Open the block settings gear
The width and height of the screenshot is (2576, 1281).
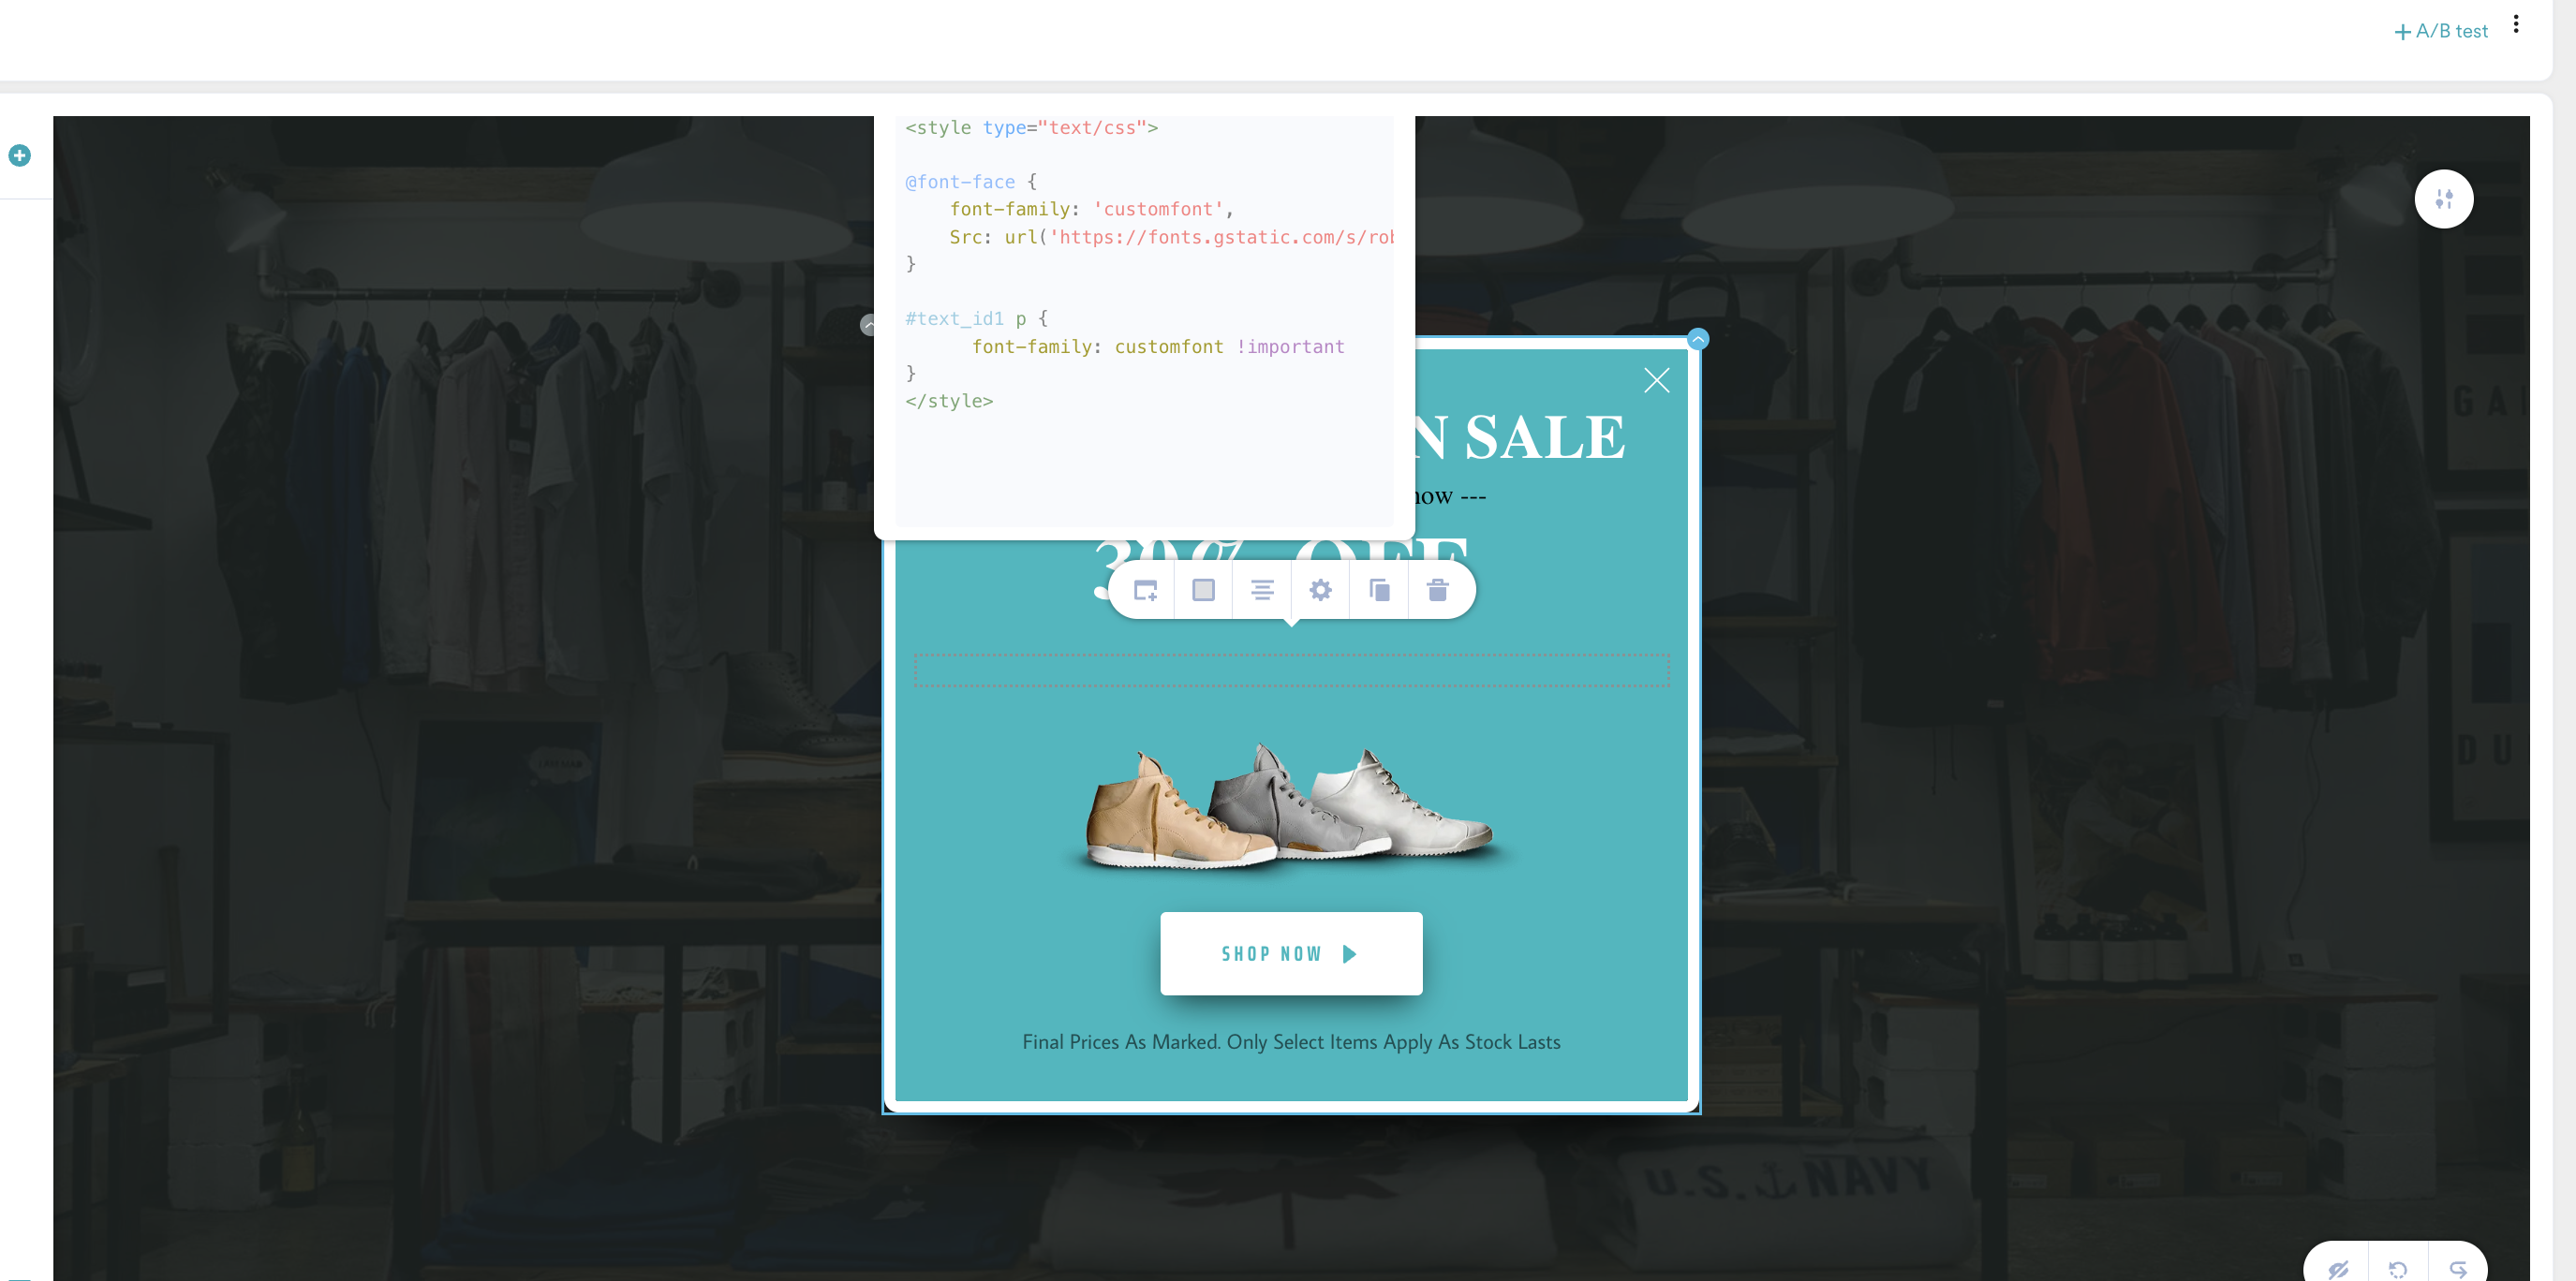tap(1320, 590)
